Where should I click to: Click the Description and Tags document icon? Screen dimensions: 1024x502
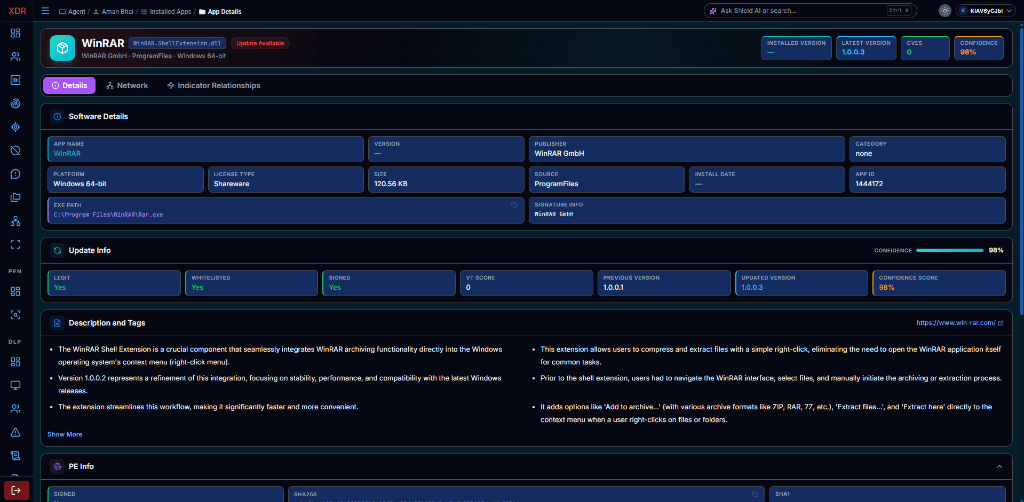(x=57, y=322)
